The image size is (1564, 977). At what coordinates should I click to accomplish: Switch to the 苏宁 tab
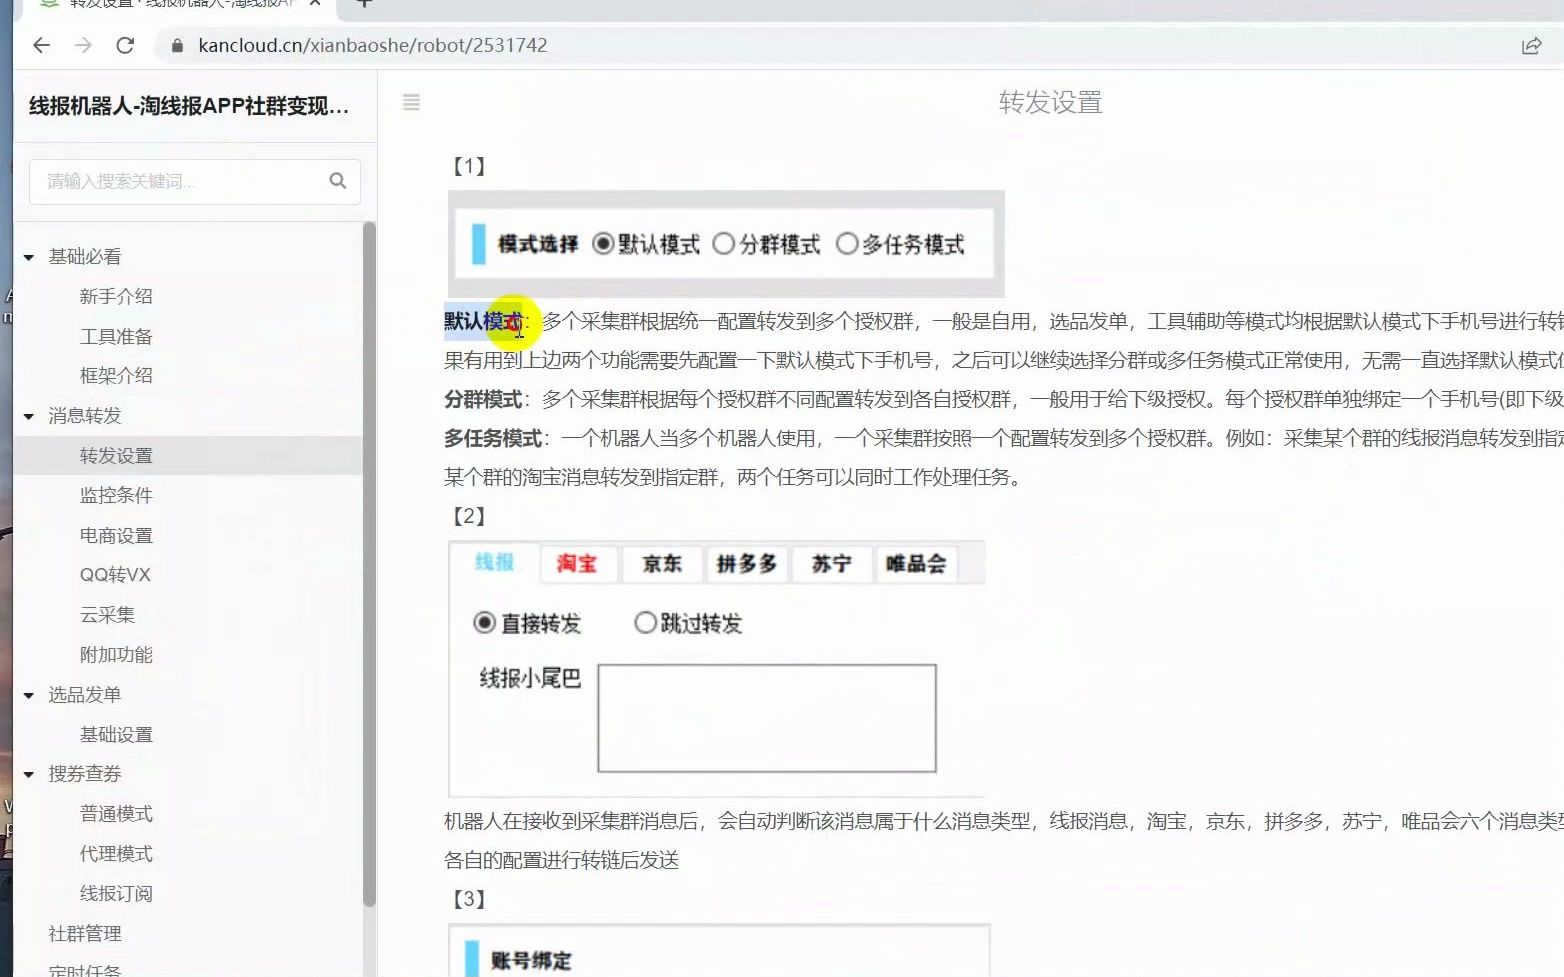pos(831,564)
